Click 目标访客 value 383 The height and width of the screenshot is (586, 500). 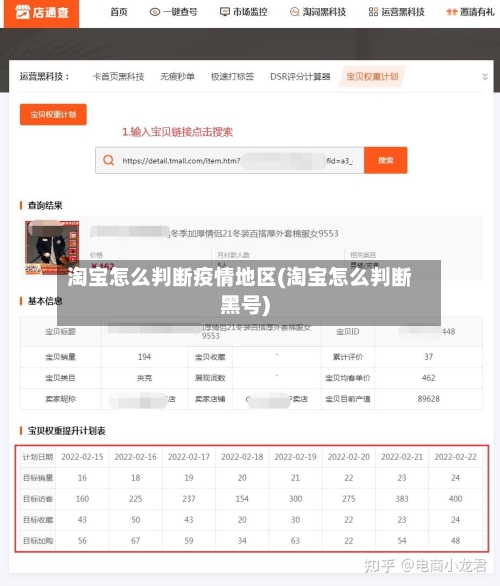[402, 499]
